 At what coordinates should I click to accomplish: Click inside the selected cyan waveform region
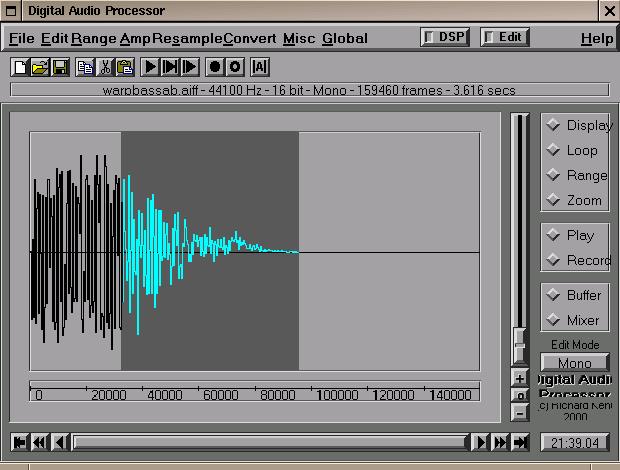210,251
